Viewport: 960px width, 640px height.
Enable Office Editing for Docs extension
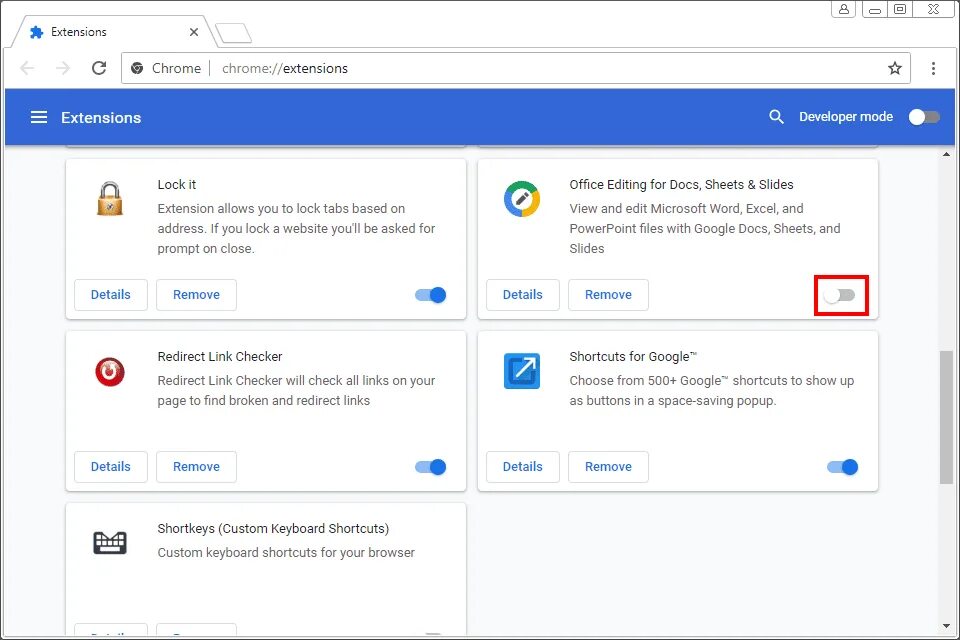click(840, 295)
